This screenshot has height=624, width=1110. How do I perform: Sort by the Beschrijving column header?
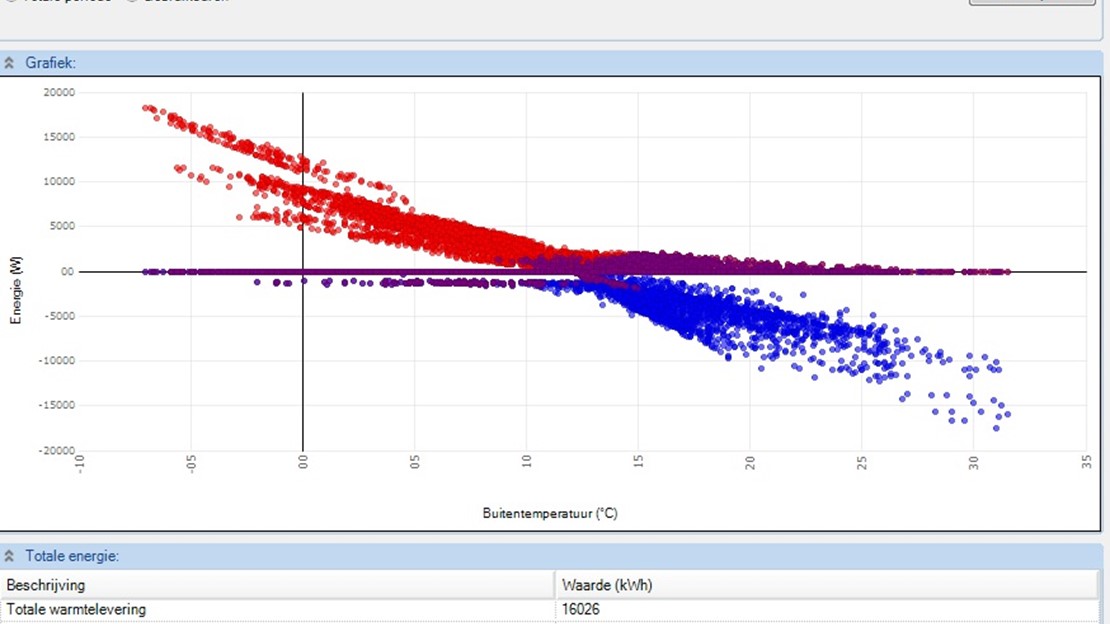46,585
